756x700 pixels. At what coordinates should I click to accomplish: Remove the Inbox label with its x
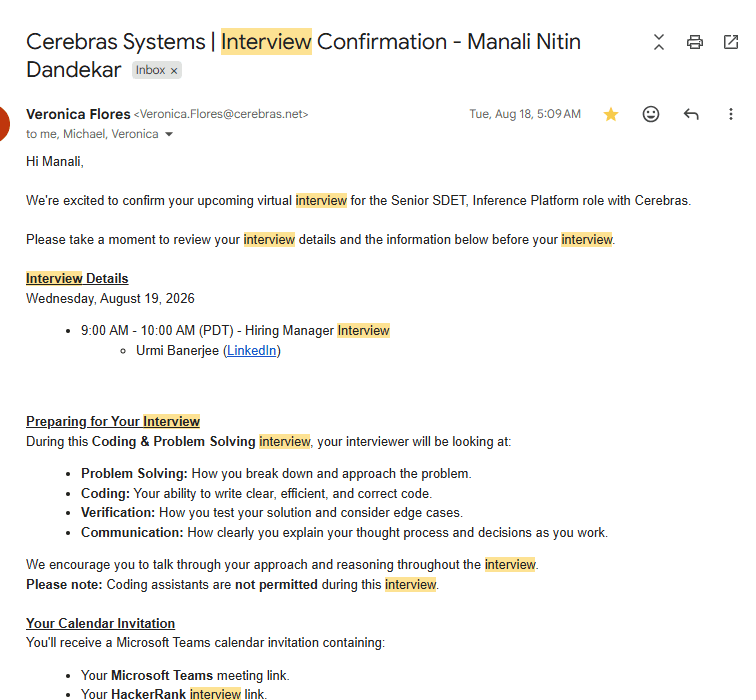[x=174, y=71]
